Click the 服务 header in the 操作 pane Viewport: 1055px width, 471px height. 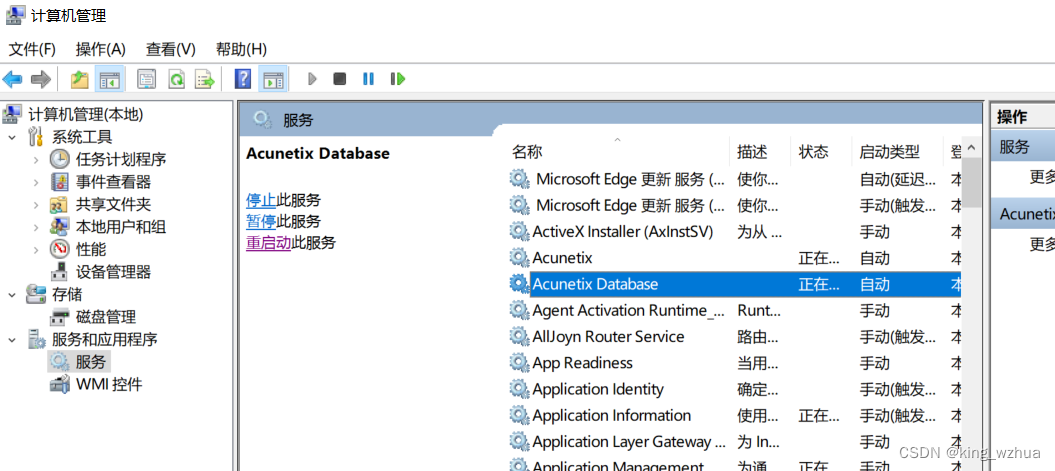[x=1023, y=146]
